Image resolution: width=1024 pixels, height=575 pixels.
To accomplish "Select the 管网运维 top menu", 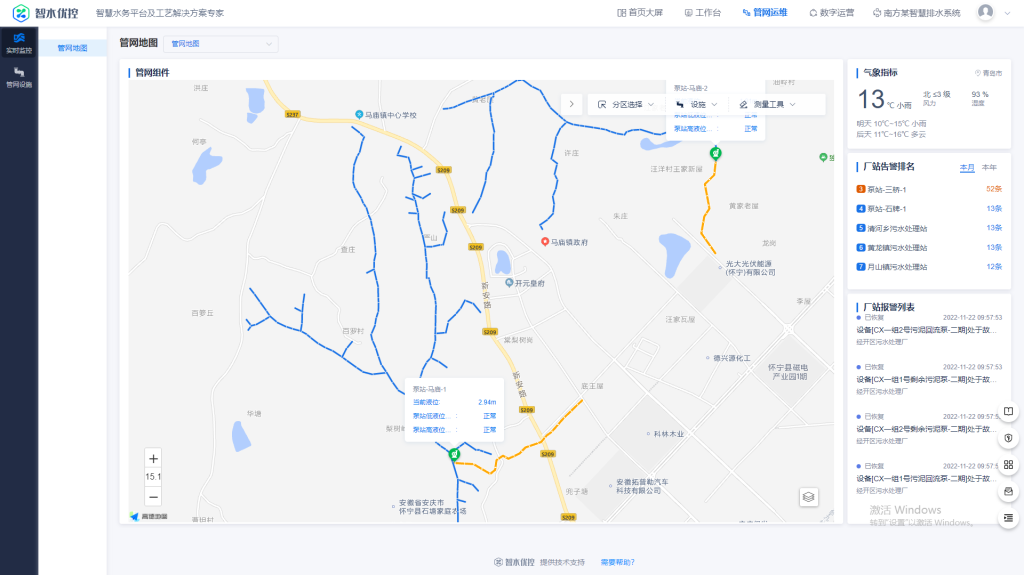I will click(765, 12).
